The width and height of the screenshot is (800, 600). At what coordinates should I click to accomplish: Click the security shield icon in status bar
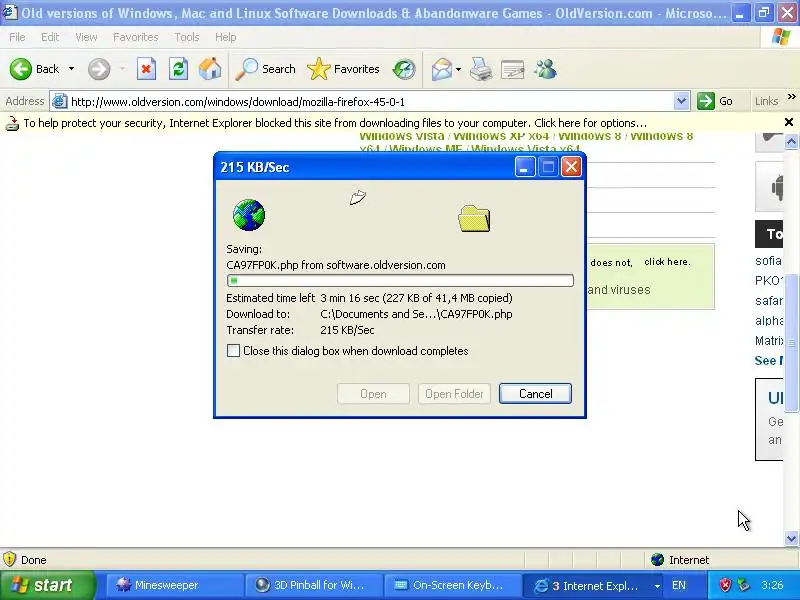9,560
